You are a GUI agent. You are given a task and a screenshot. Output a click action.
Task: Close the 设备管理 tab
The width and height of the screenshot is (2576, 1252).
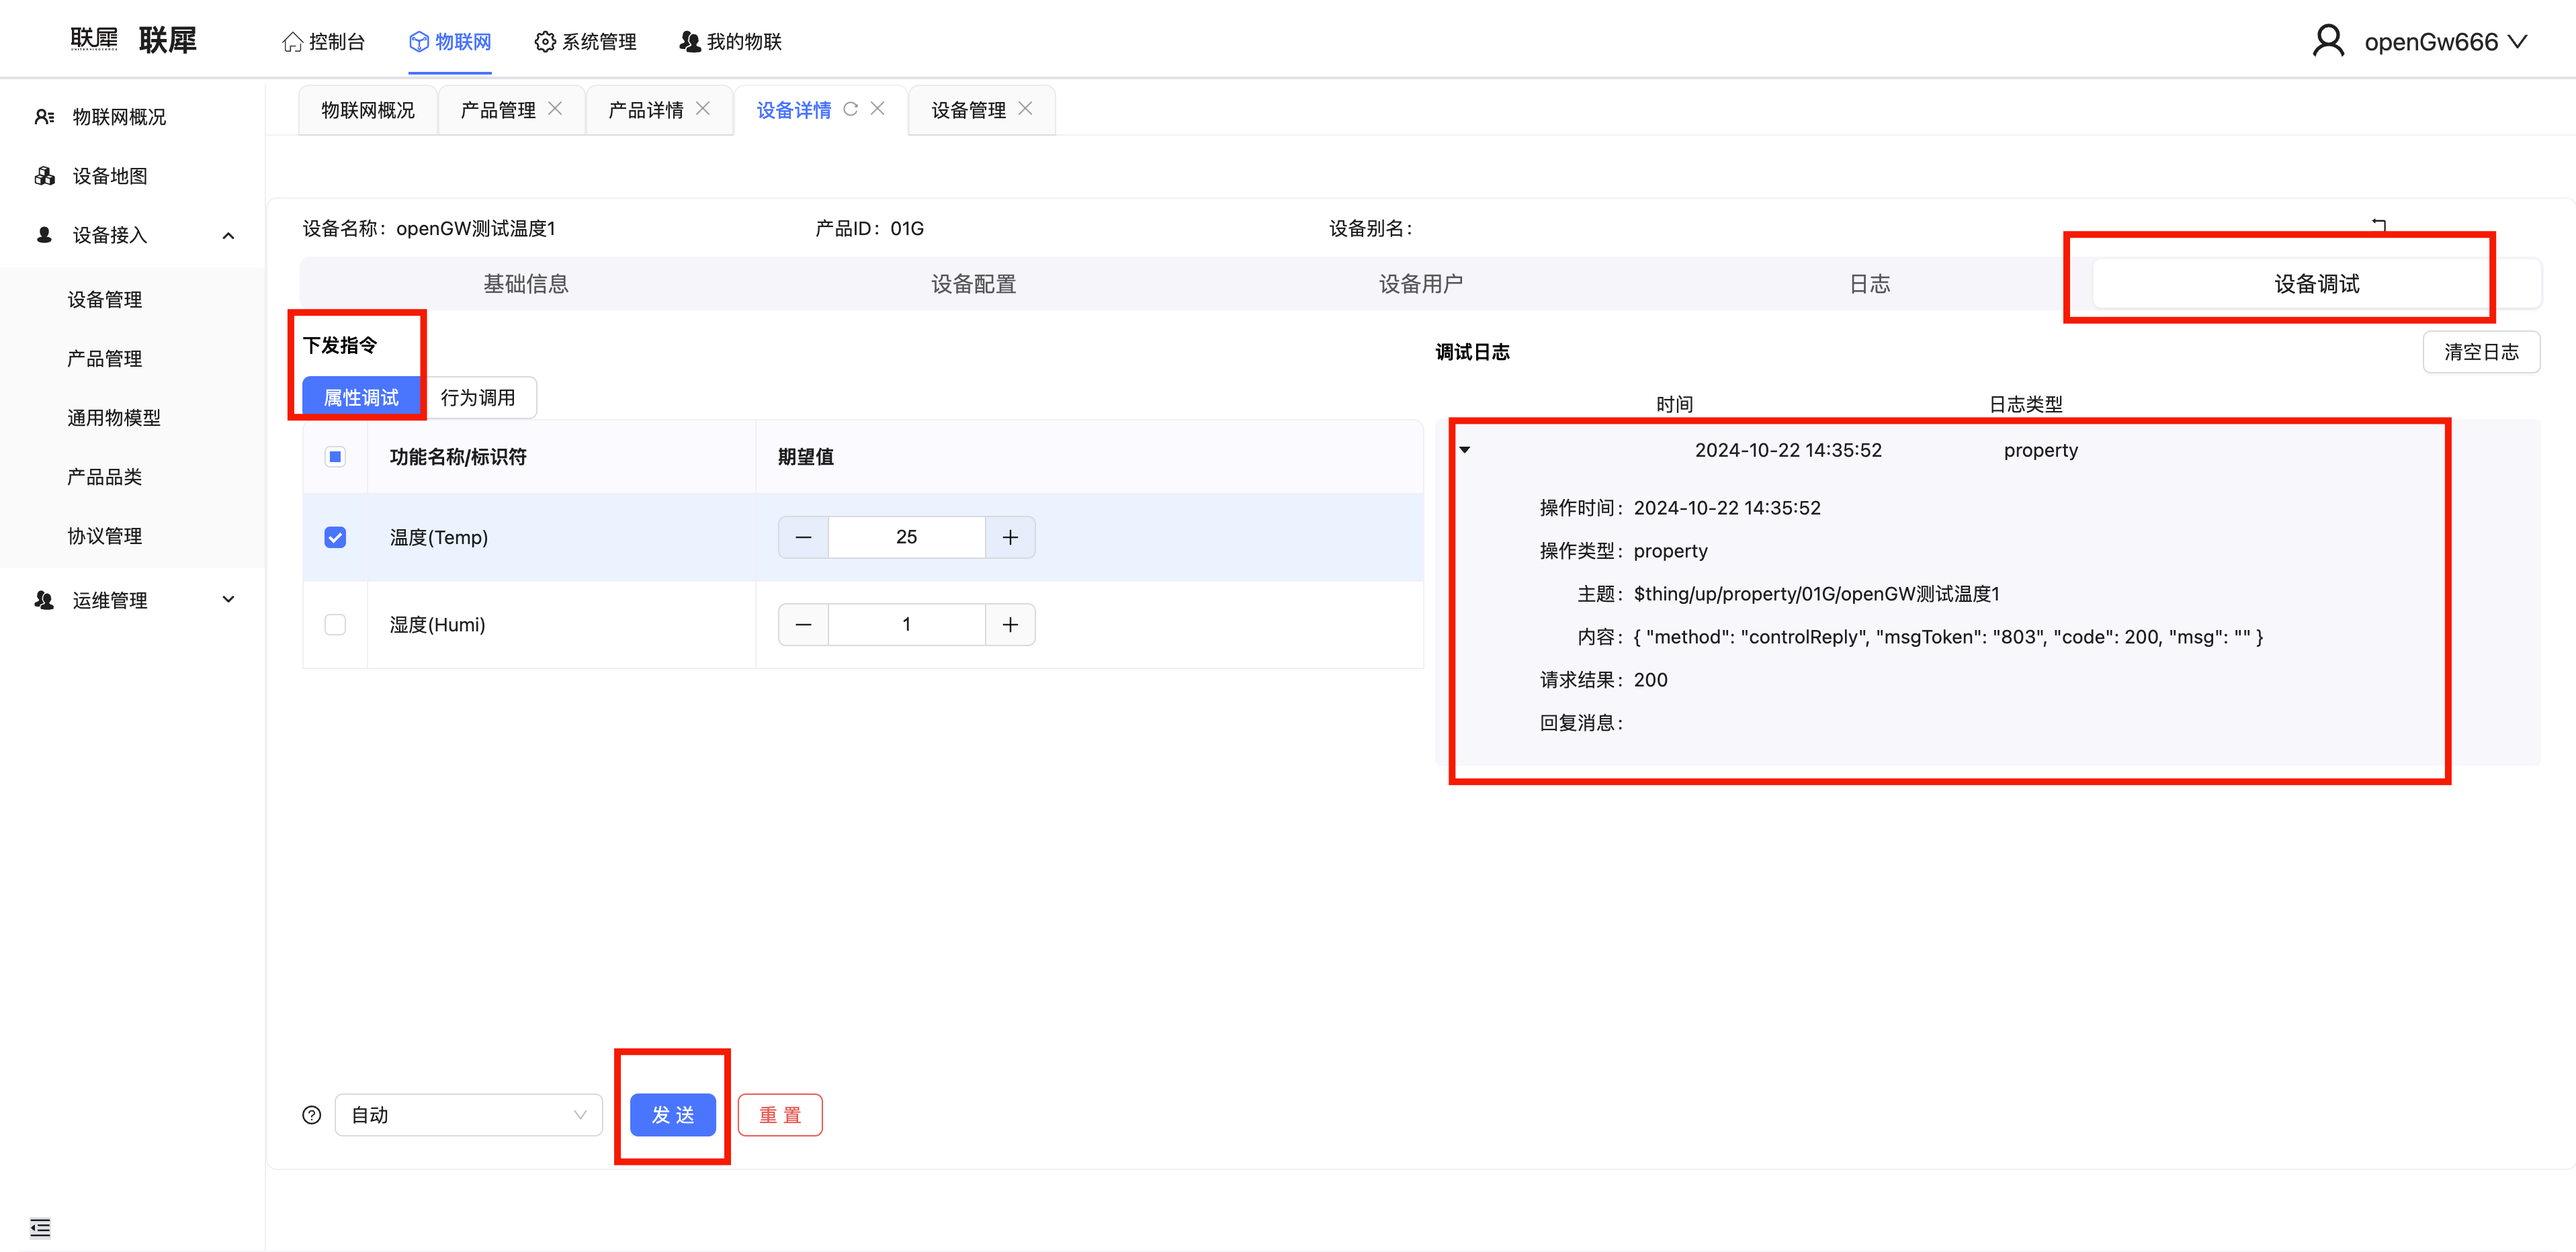tap(1025, 109)
